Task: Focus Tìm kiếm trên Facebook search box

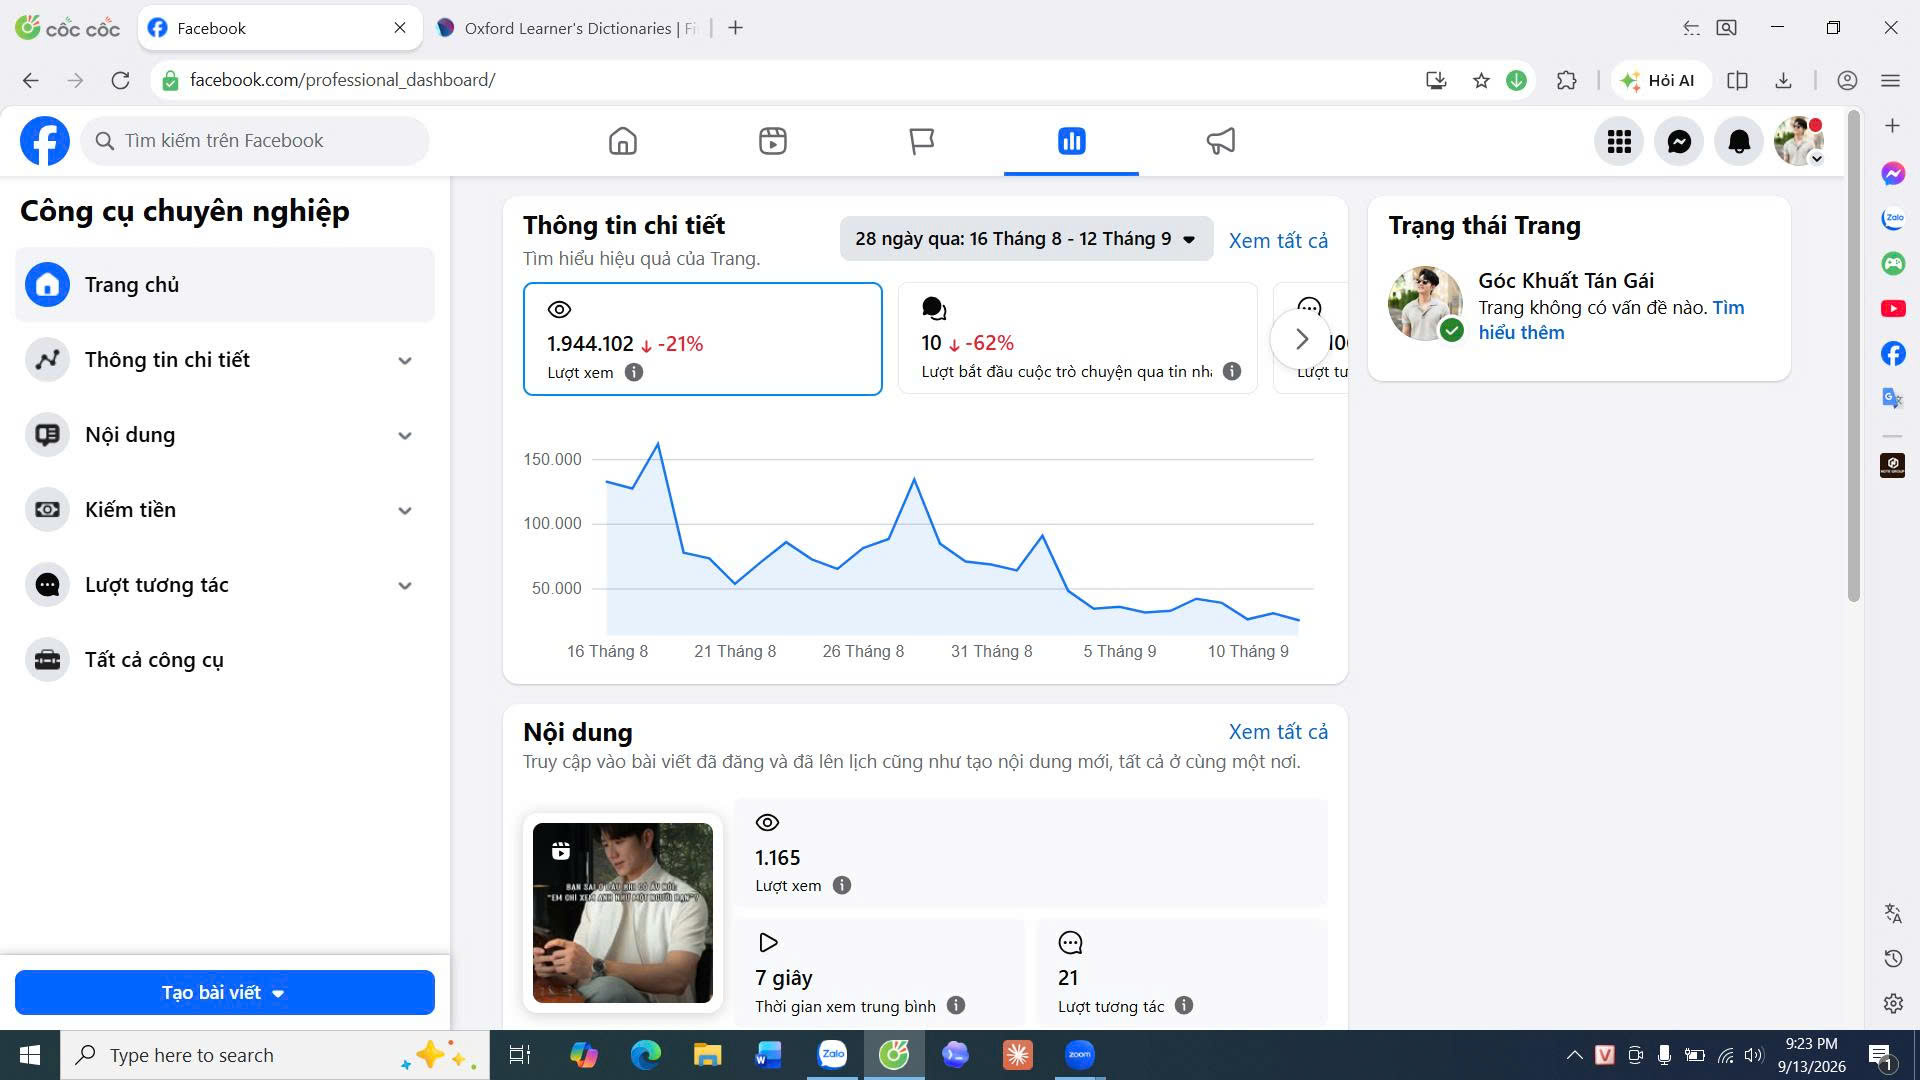Action: coord(255,141)
